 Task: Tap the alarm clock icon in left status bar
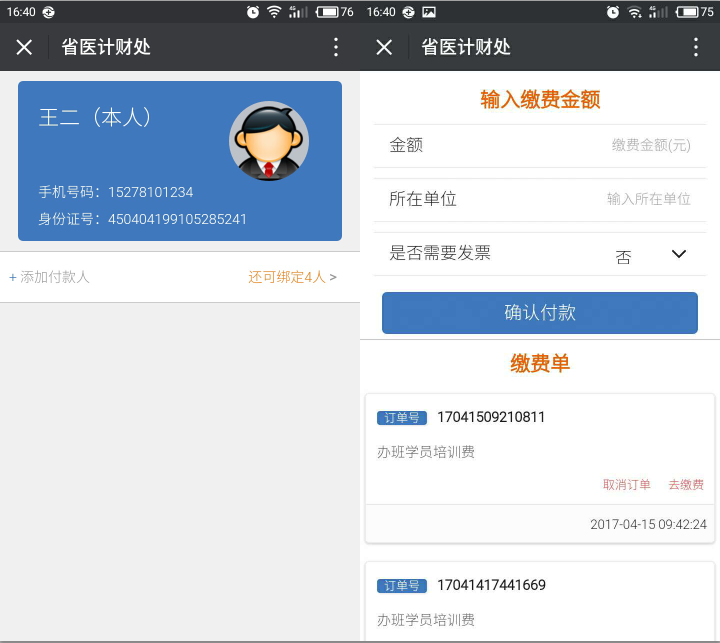(253, 12)
